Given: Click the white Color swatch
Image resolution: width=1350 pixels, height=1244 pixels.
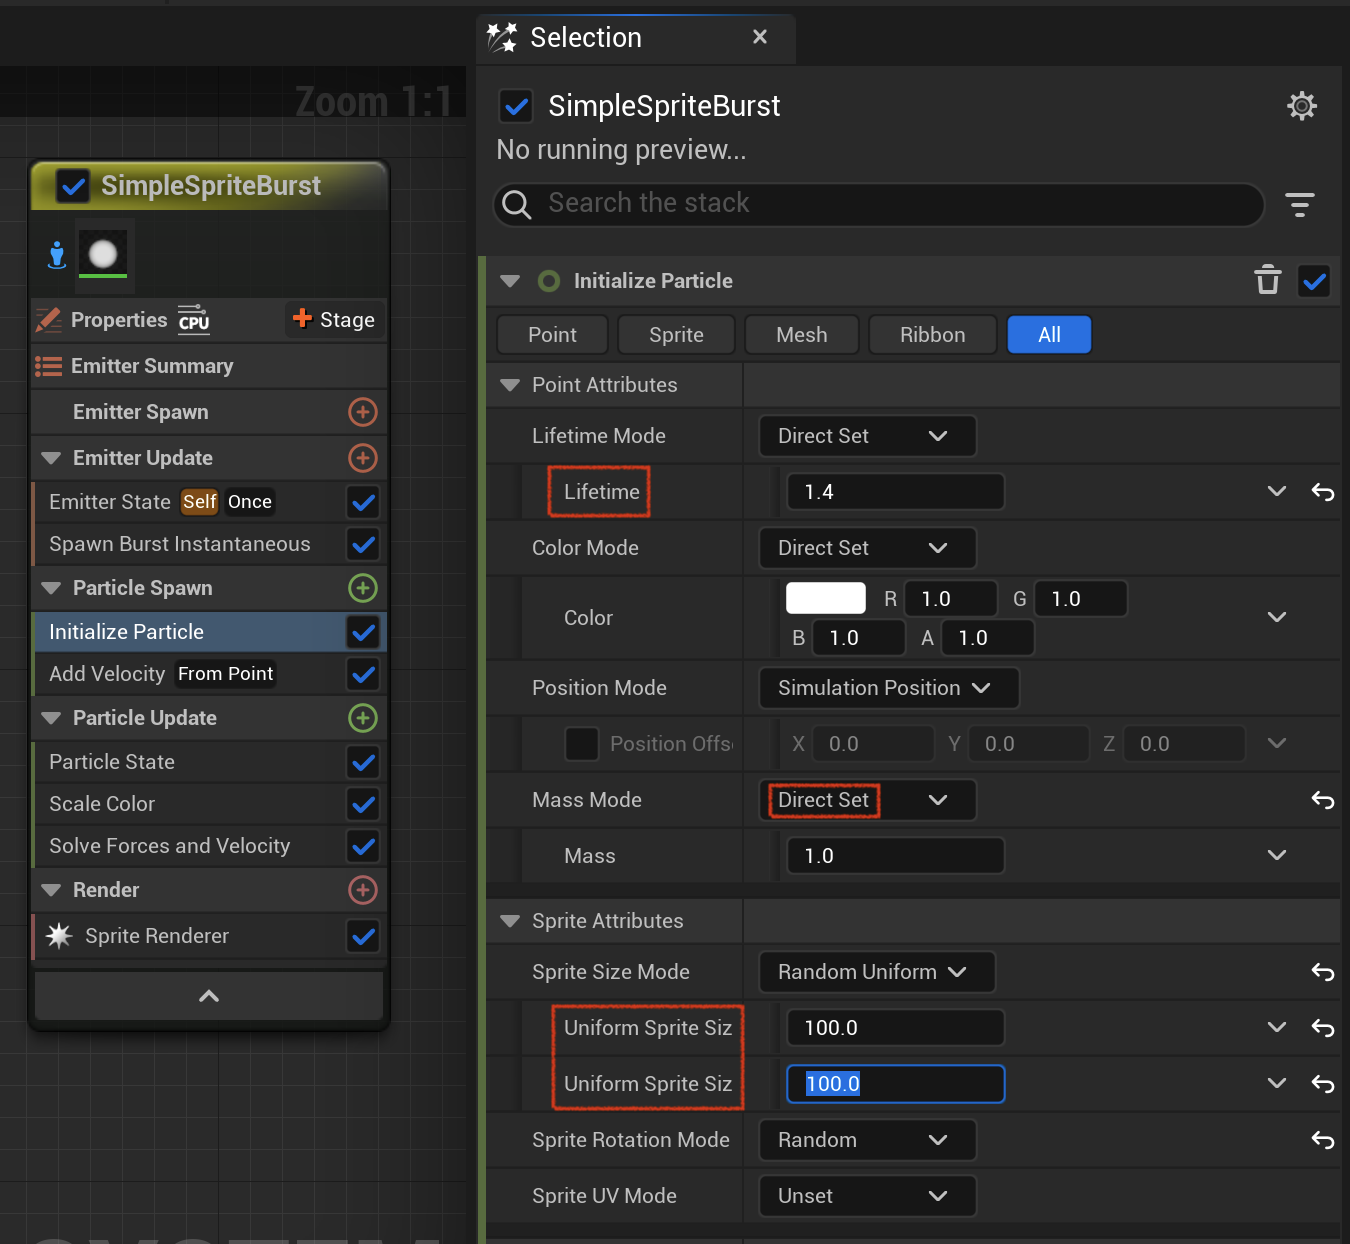Looking at the screenshot, I should [x=825, y=598].
